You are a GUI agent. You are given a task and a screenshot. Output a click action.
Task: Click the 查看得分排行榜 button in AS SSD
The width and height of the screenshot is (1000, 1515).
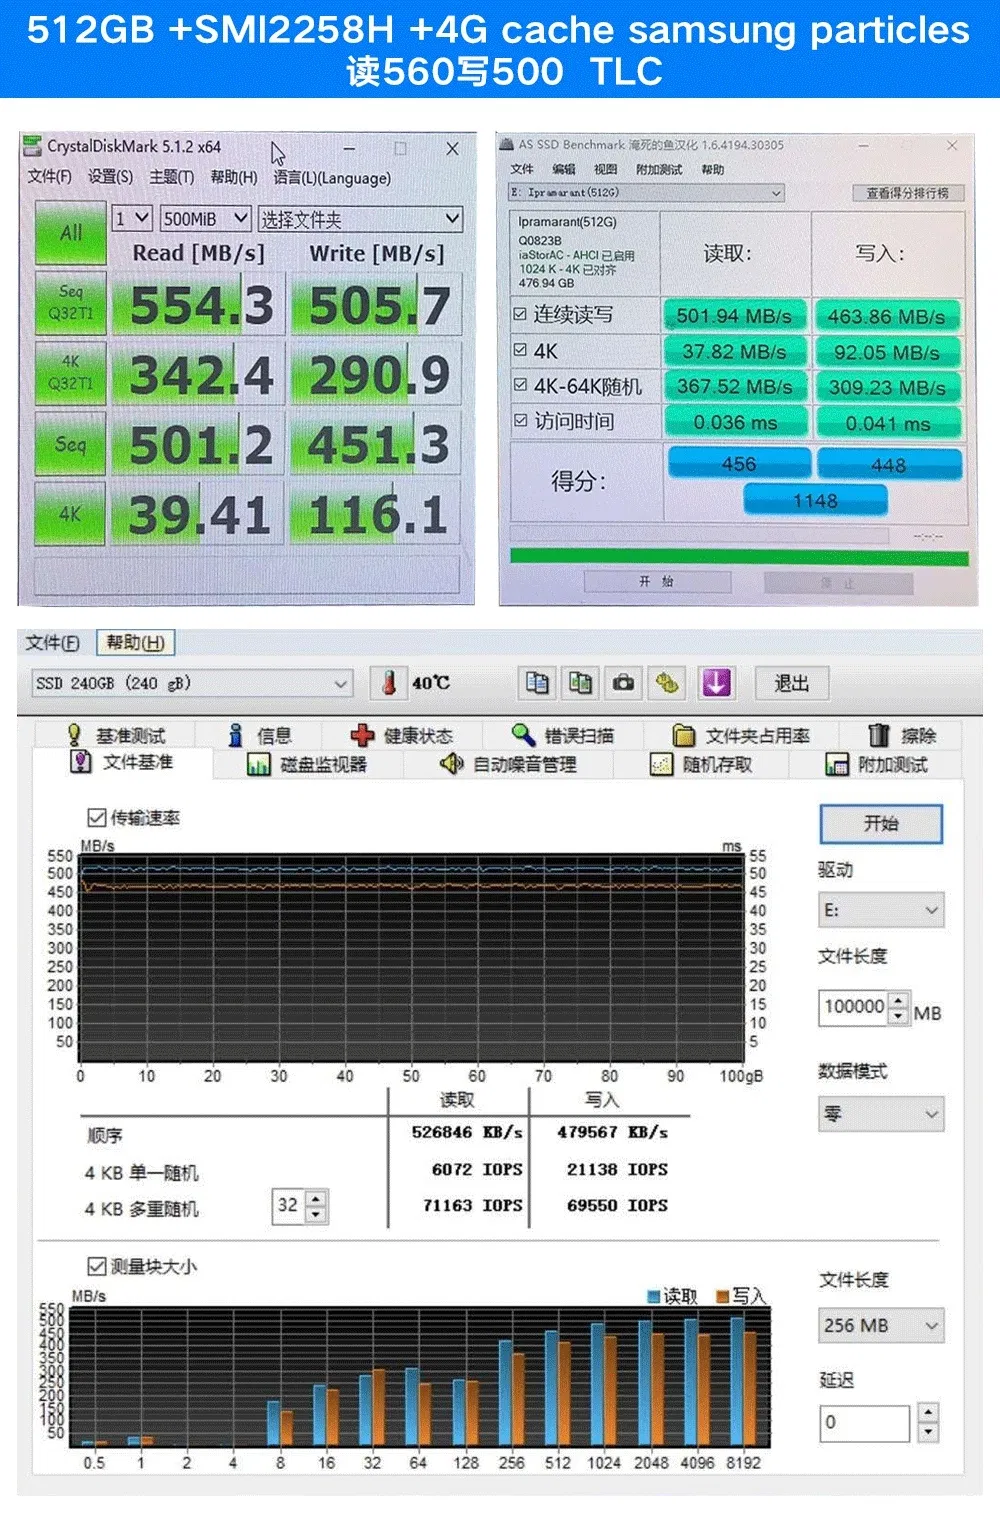point(908,192)
